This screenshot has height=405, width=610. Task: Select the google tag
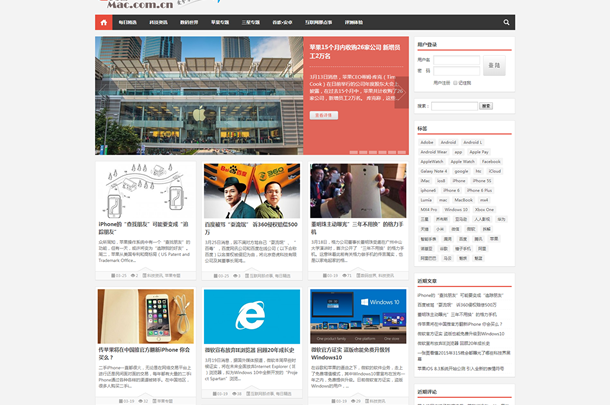click(x=461, y=171)
